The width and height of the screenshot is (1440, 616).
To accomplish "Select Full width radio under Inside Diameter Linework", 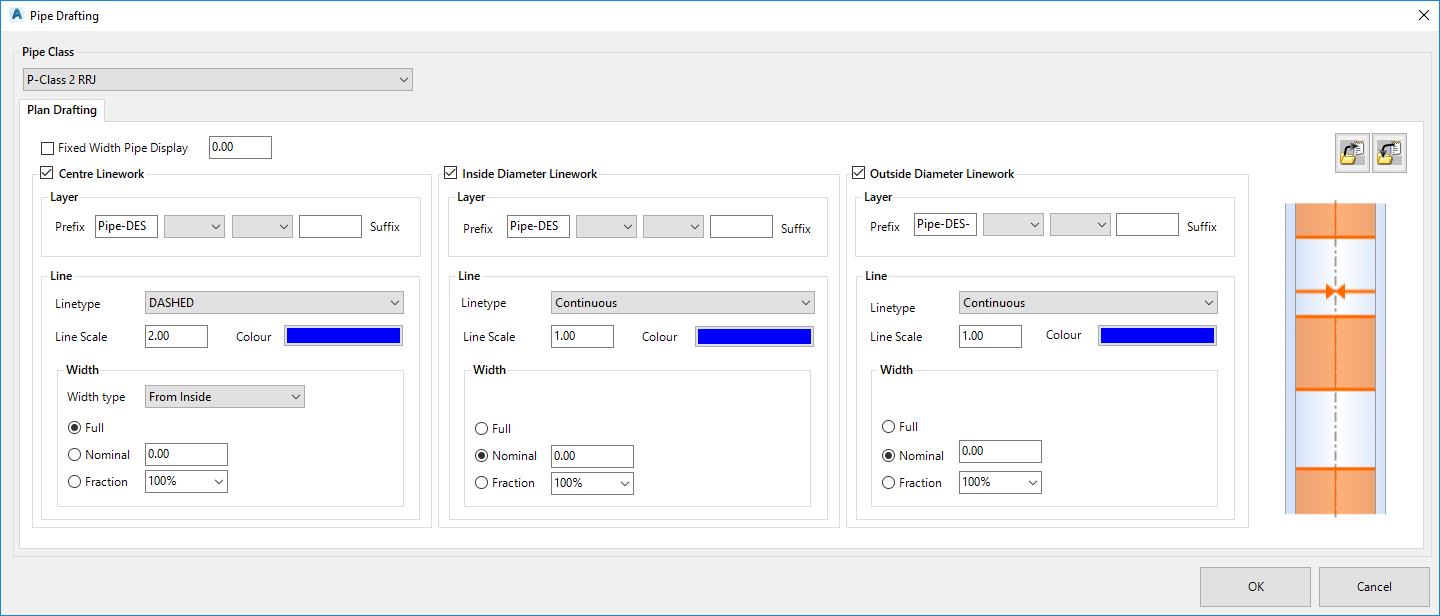I will [482, 429].
